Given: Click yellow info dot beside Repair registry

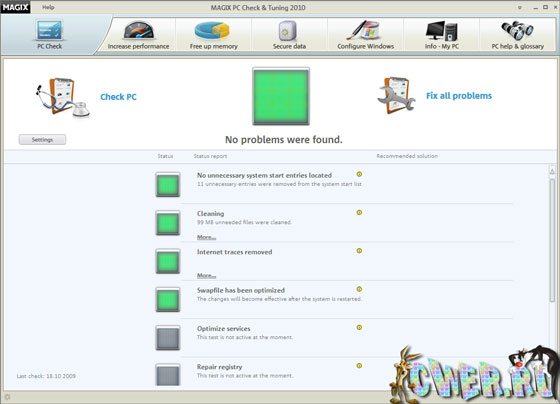Looking at the screenshot, I should (359, 366).
